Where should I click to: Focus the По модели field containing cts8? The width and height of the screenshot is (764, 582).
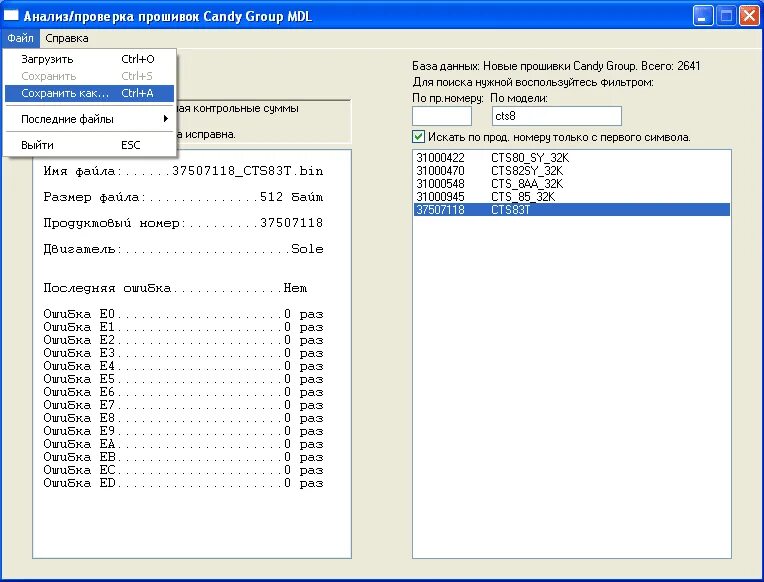tap(556, 116)
